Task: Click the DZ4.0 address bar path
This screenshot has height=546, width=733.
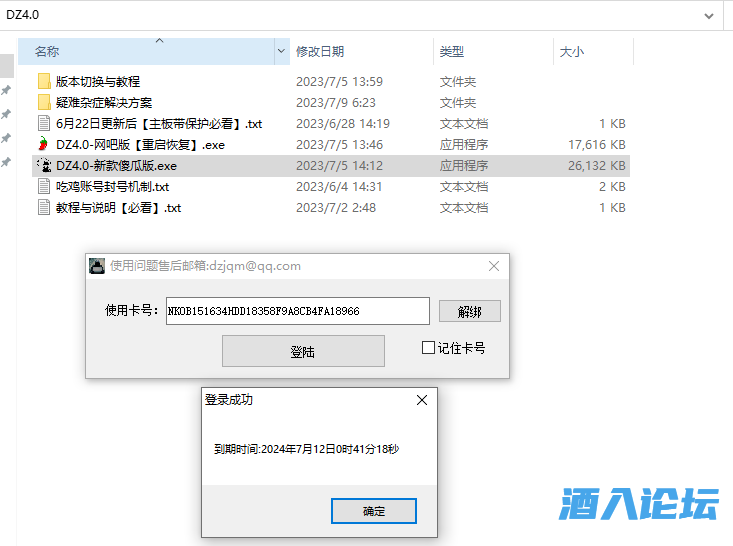Action: pos(22,15)
